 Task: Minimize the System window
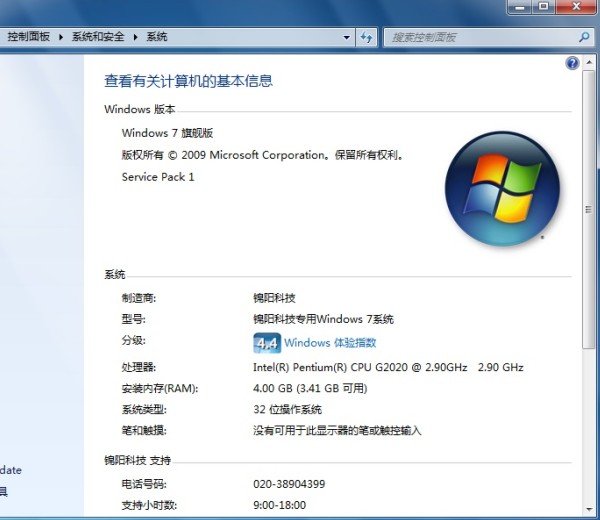pos(520,7)
